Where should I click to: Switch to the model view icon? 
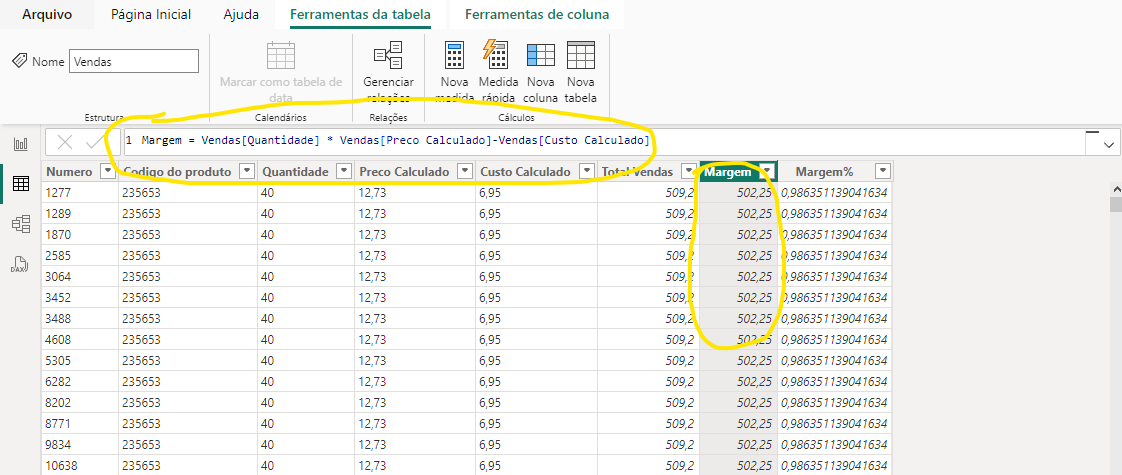(x=21, y=225)
